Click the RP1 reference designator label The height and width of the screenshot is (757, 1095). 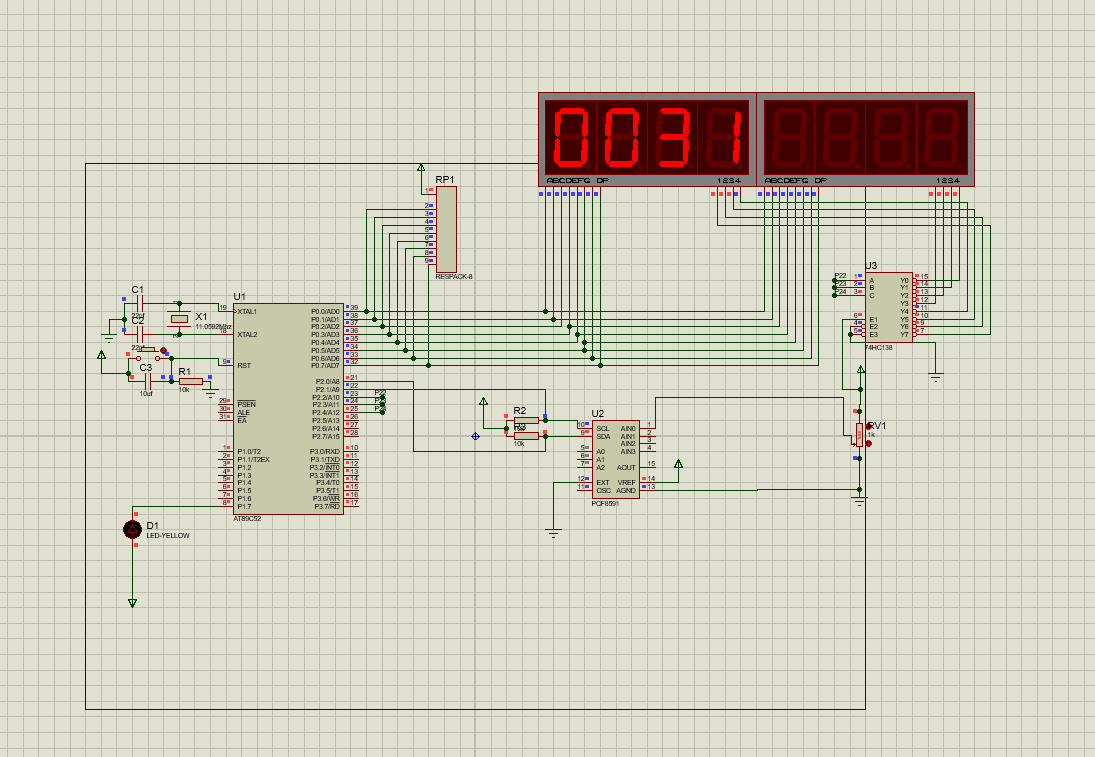445,179
